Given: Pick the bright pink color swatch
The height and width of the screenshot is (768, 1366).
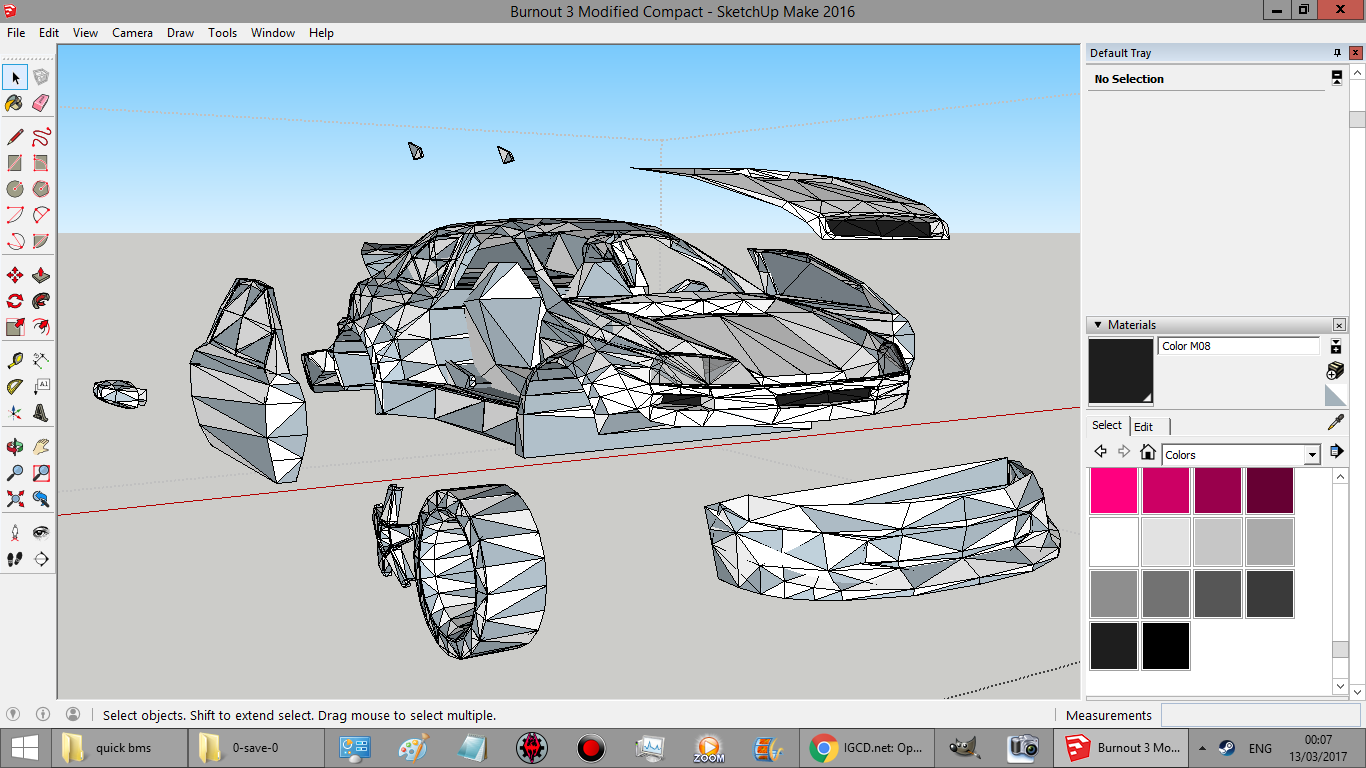Looking at the screenshot, I should tap(1113, 490).
